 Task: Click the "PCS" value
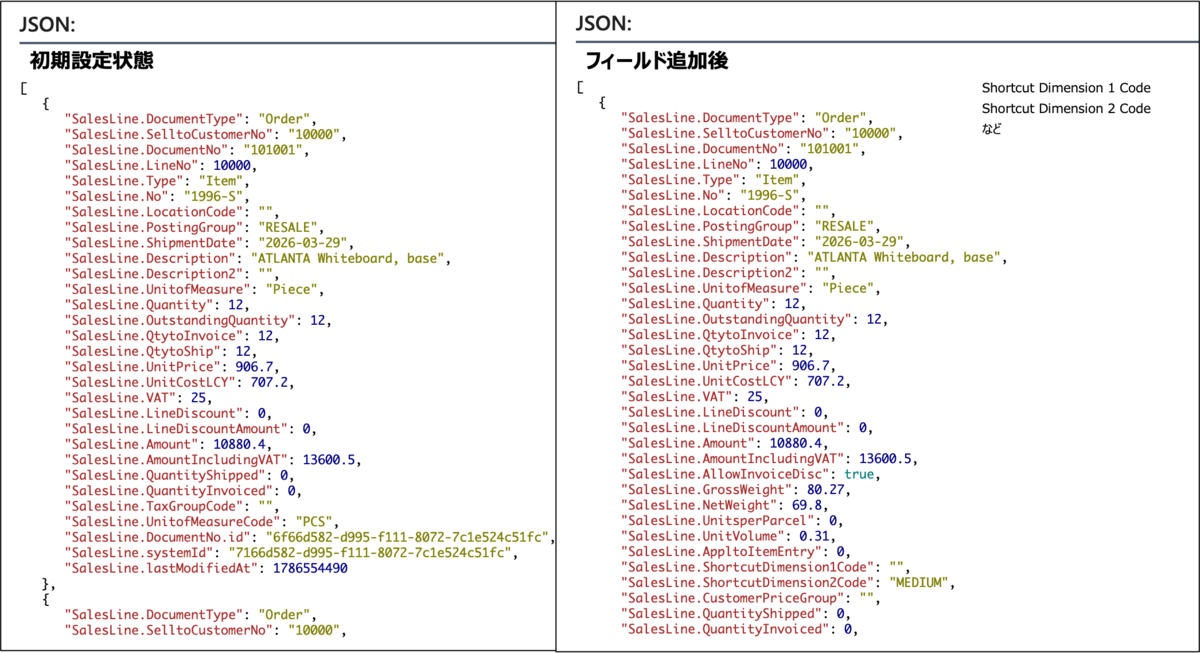point(313,521)
